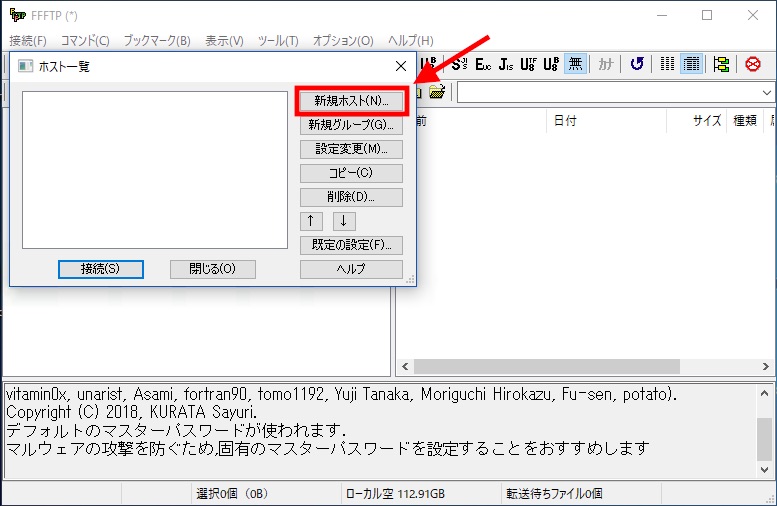Click the log pane scroll down arrow
This screenshot has height=506, width=777.
pyautogui.click(x=764, y=469)
